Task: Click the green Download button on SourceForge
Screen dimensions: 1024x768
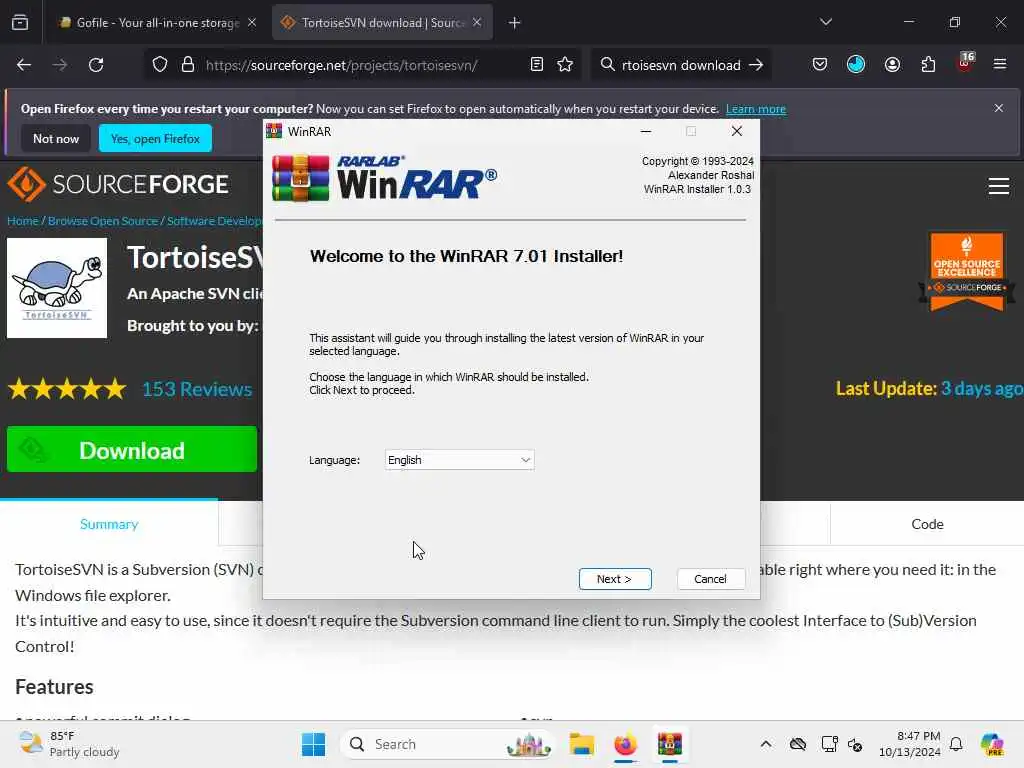Action: pos(132,449)
